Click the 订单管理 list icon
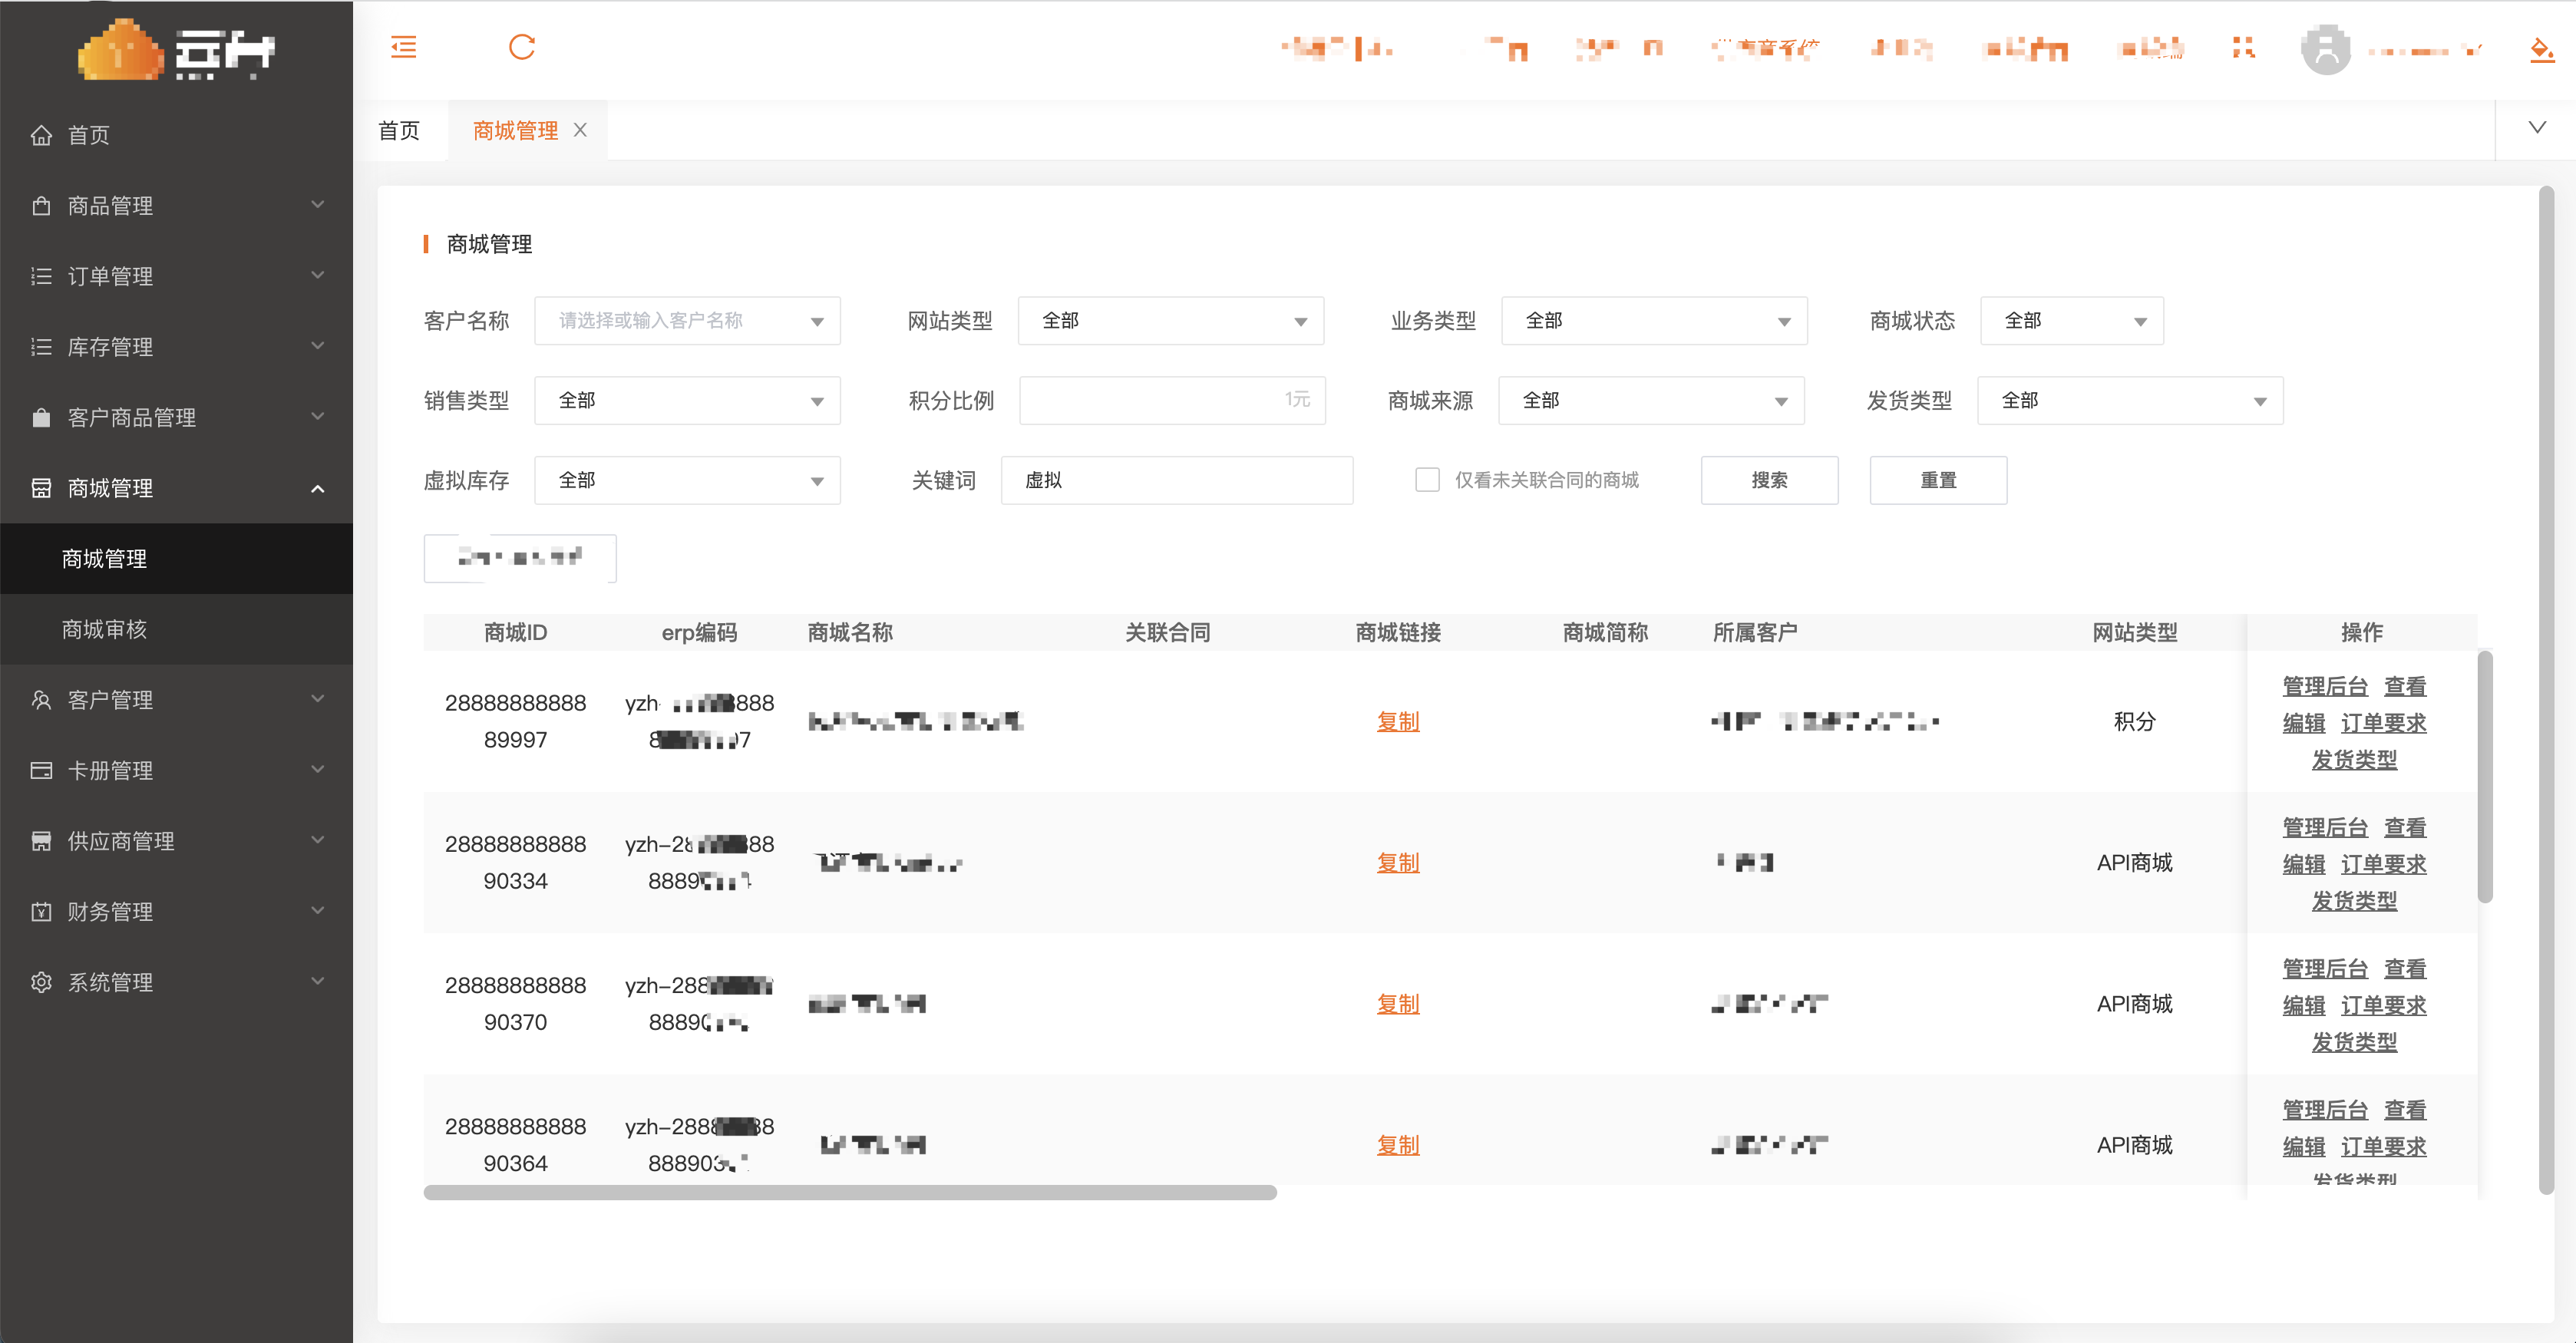This screenshot has width=2576, height=1343. (41, 276)
